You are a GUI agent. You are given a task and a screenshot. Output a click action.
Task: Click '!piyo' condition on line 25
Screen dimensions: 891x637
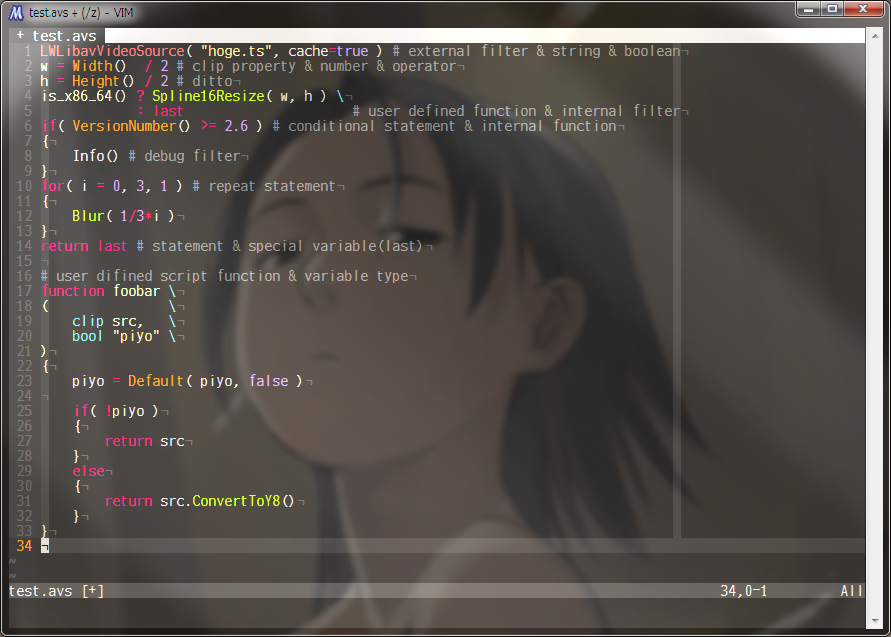[x=125, y=411]
